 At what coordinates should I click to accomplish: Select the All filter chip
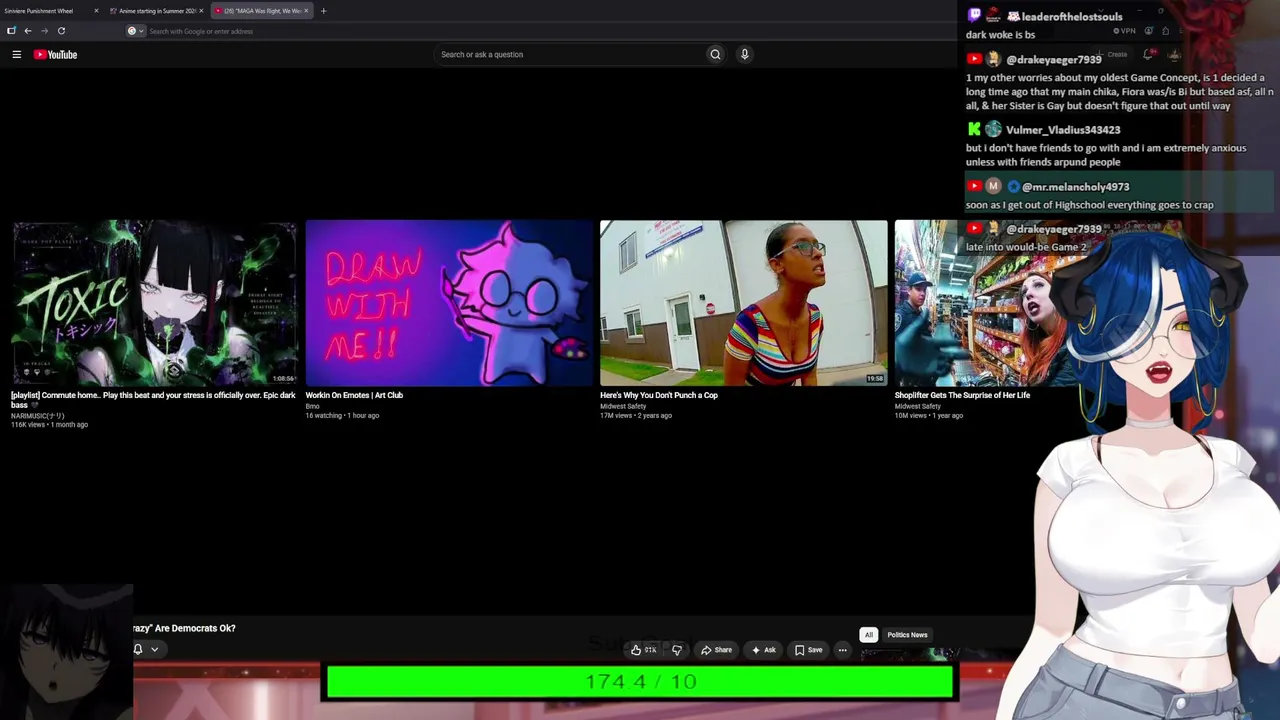869,635
